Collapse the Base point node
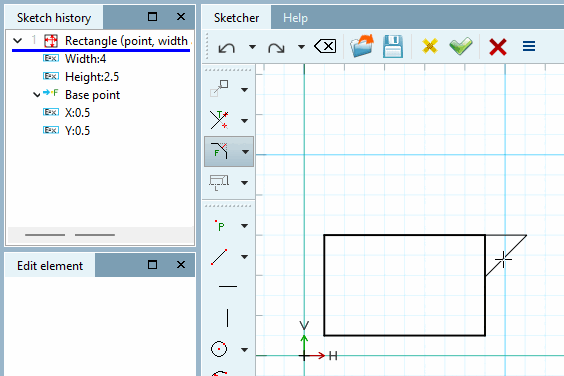564x376 pixels. pyautogui.click(x=36, y=95)
